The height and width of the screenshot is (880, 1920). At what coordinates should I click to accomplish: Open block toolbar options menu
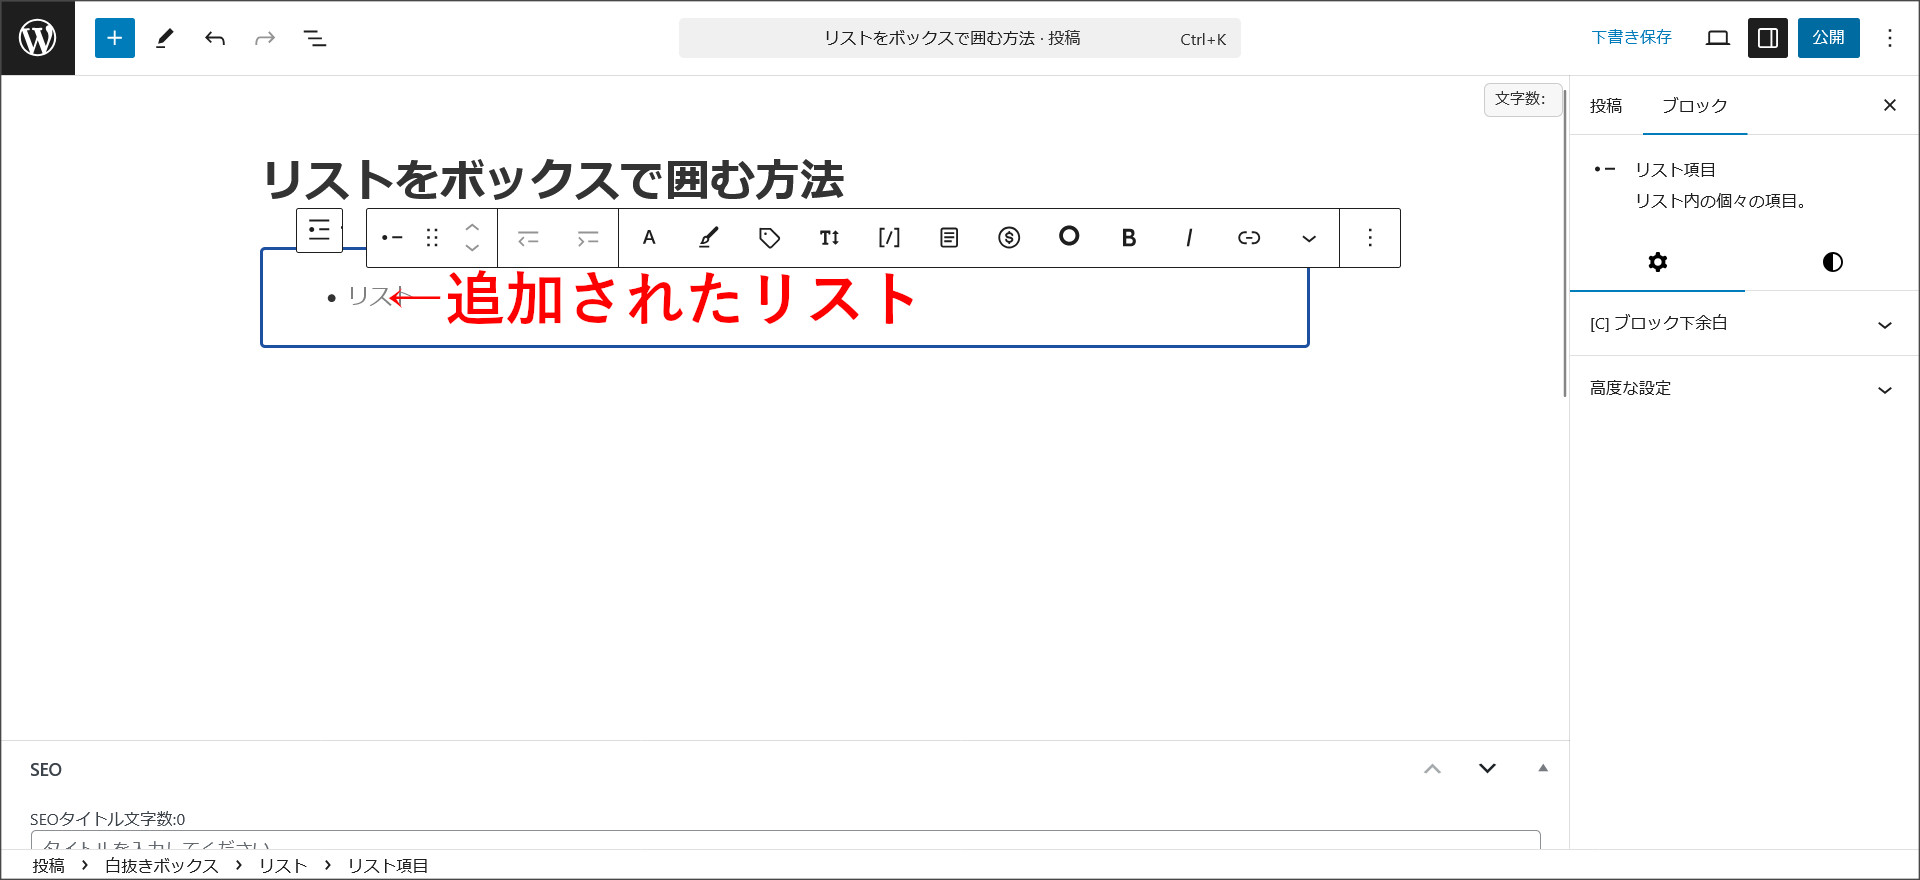(x=1370, y=238)
